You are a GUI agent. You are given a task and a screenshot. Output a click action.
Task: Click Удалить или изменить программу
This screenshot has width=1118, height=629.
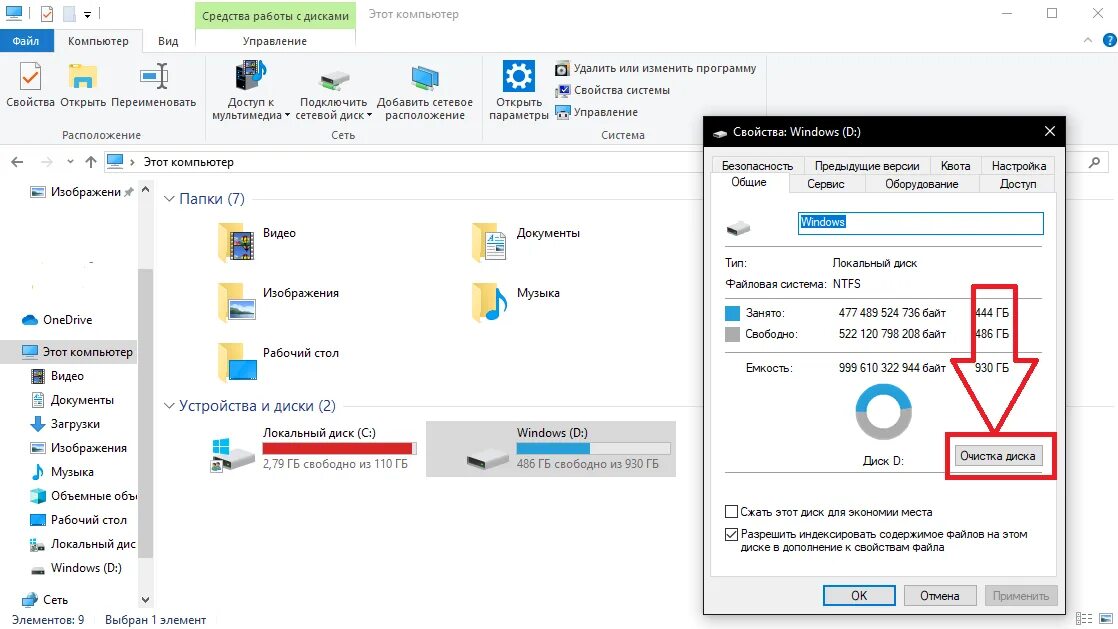(x=656, y=68)
